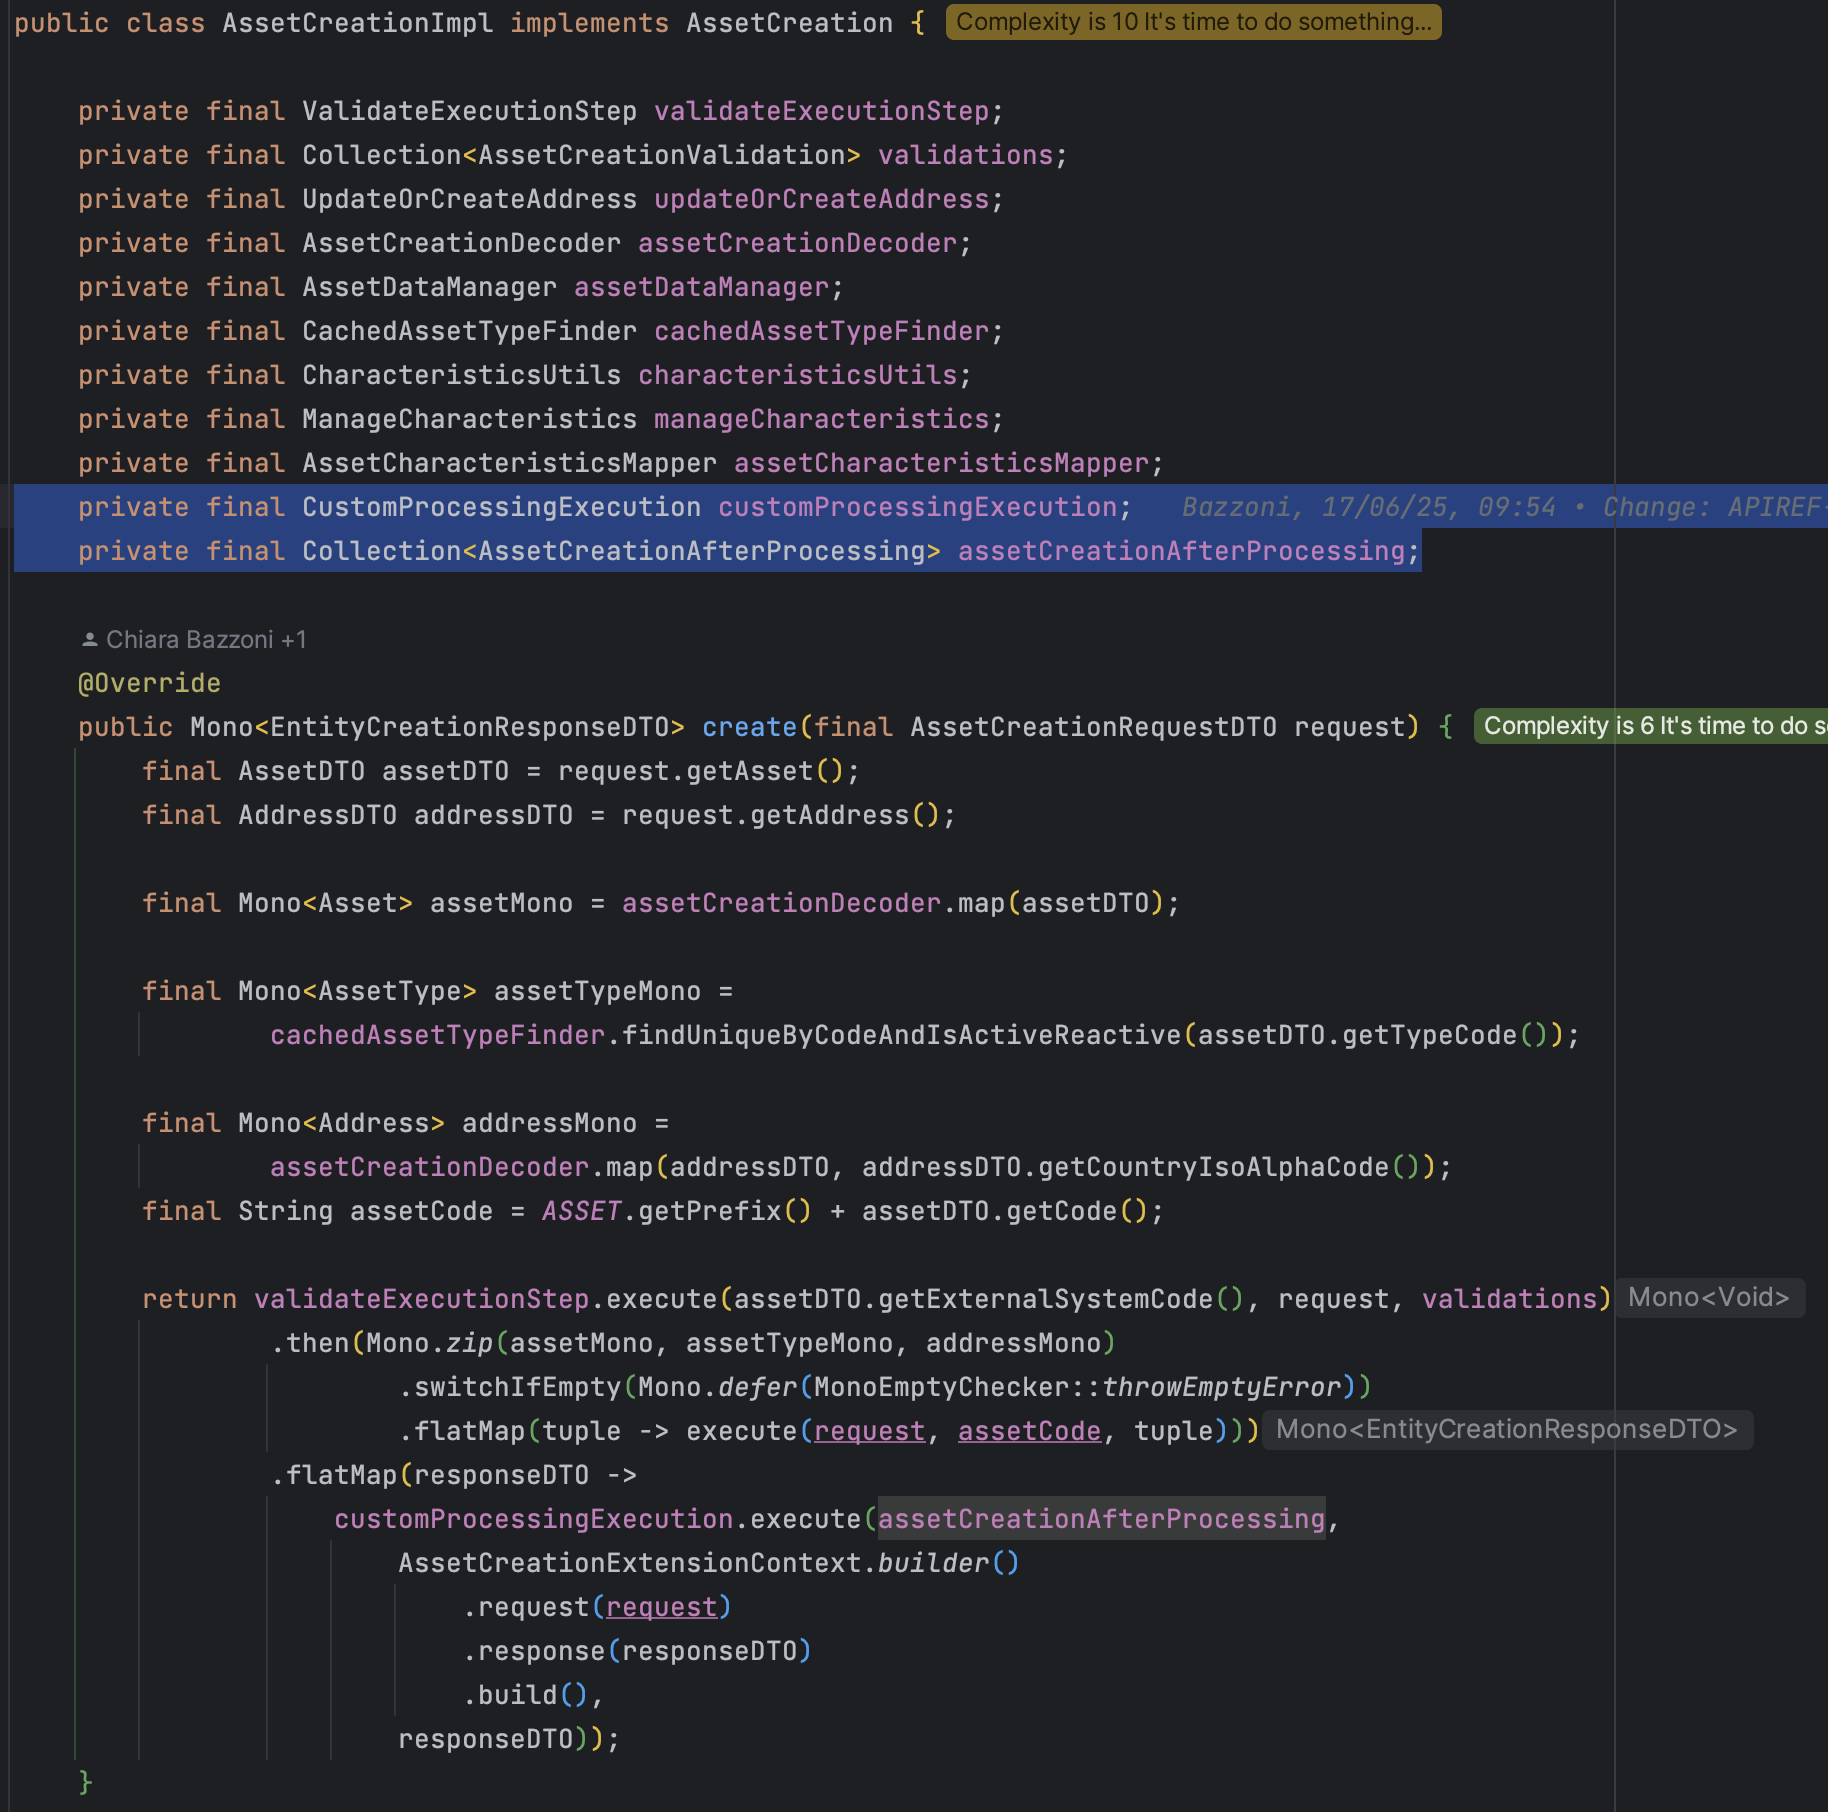Click 'validateExecutionStep' in the return statement
The width and height of the screenshot is (1828, 1812).
click(421, 1299)
